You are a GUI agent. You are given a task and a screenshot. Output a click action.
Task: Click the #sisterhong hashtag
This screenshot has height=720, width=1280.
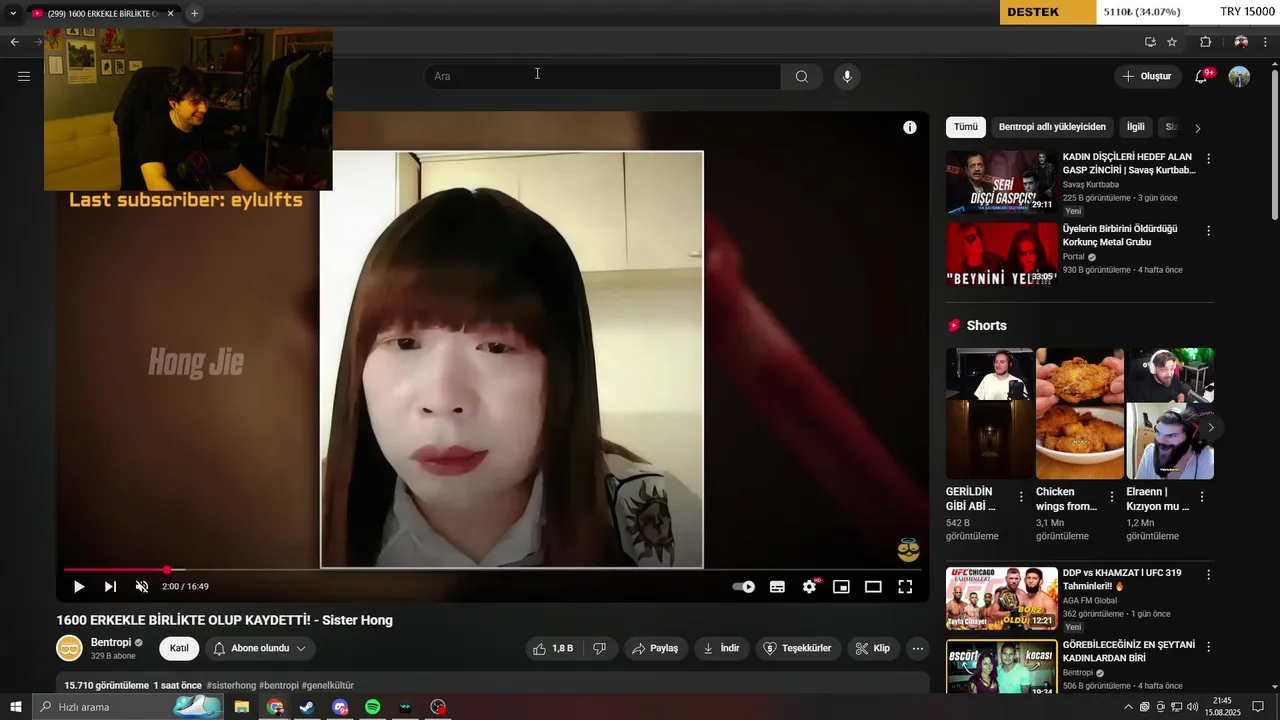(x=231, y=686)
